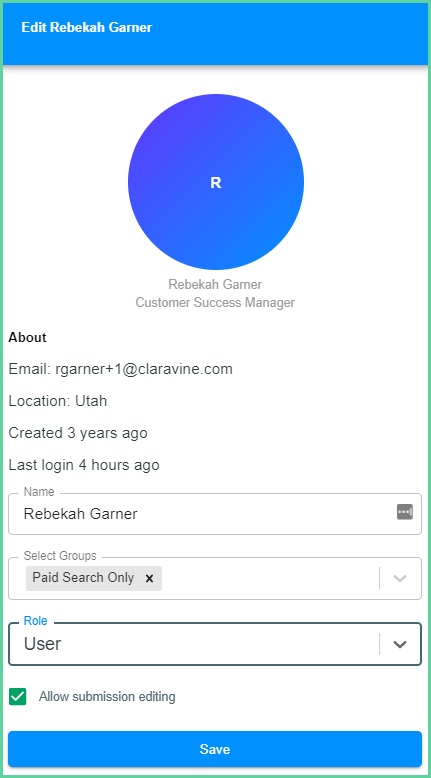
Task: Click the User value in Role field
Action: (x=43, y=644)
